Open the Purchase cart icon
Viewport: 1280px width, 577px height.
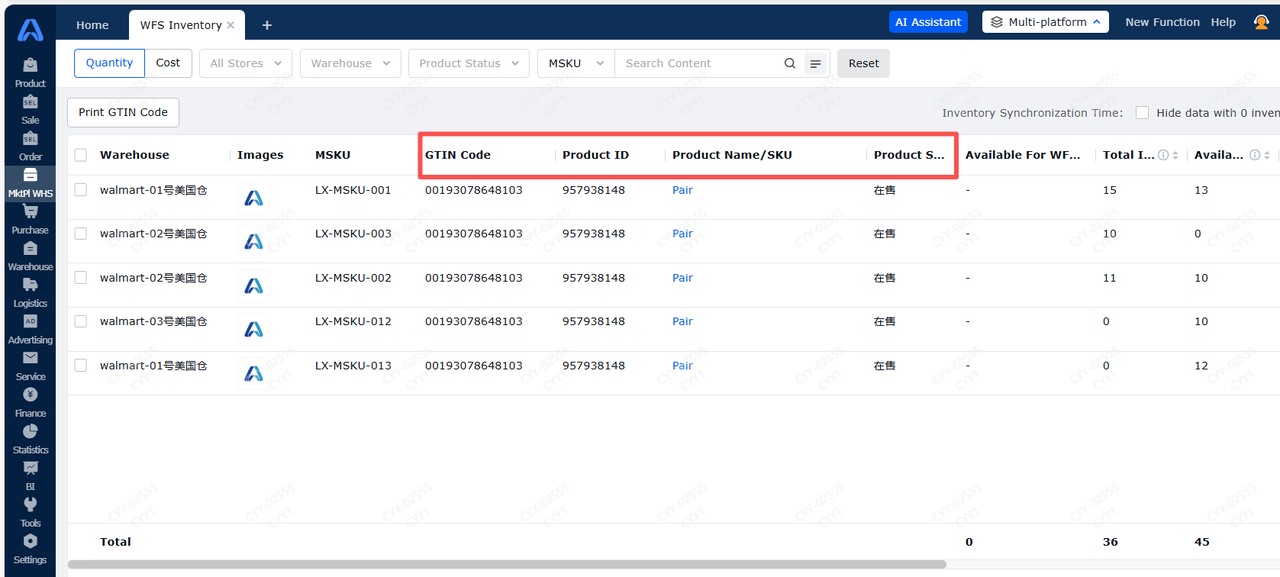[30, 212]
